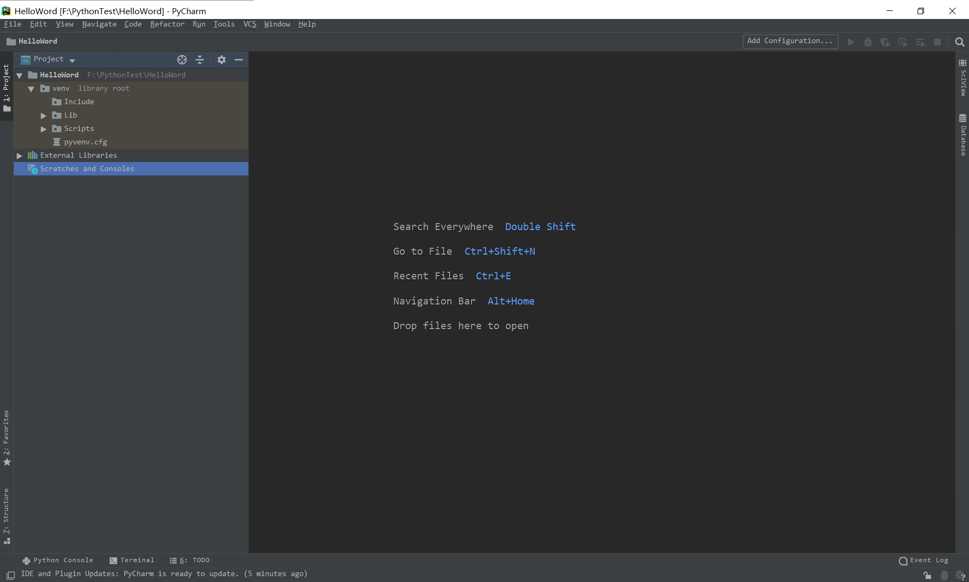This screenshot has width=969, height=582.
Task: Select Include folder in tree
Action: tap(131, 101)
